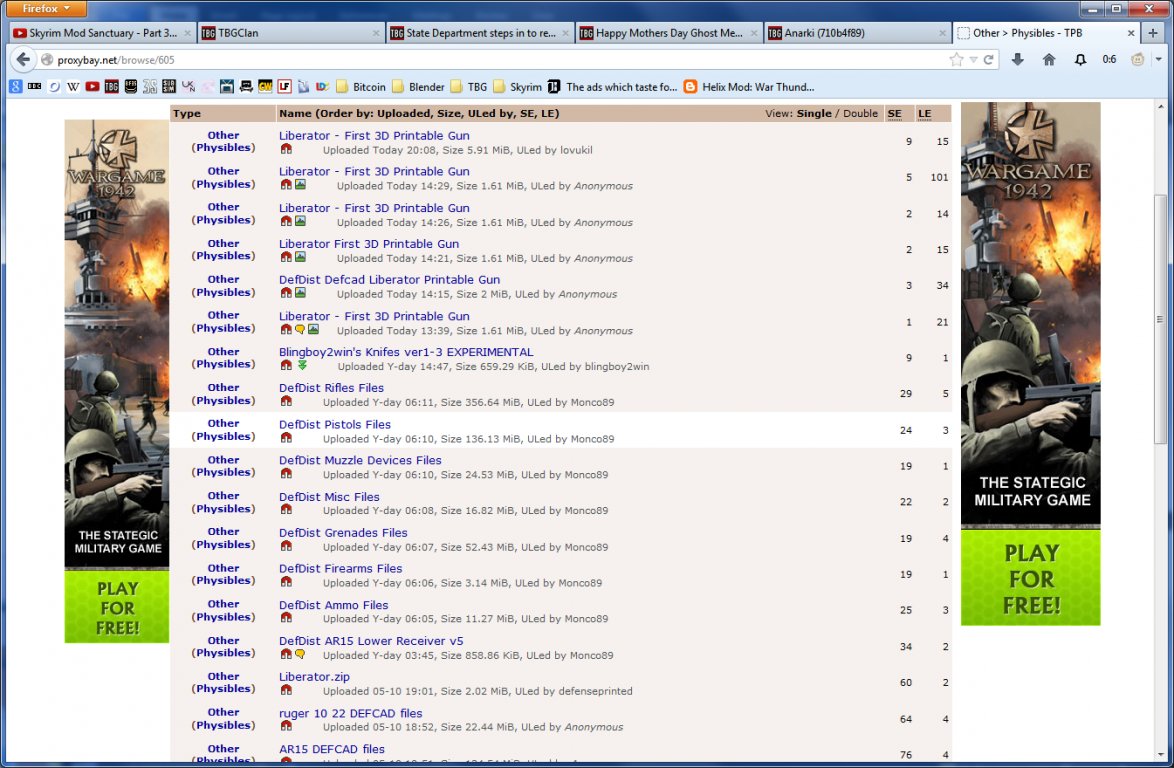Open the Greasemonkey dropdown arrow
This screenshot has width=1174, height=768.
[x=1158, y=60]
